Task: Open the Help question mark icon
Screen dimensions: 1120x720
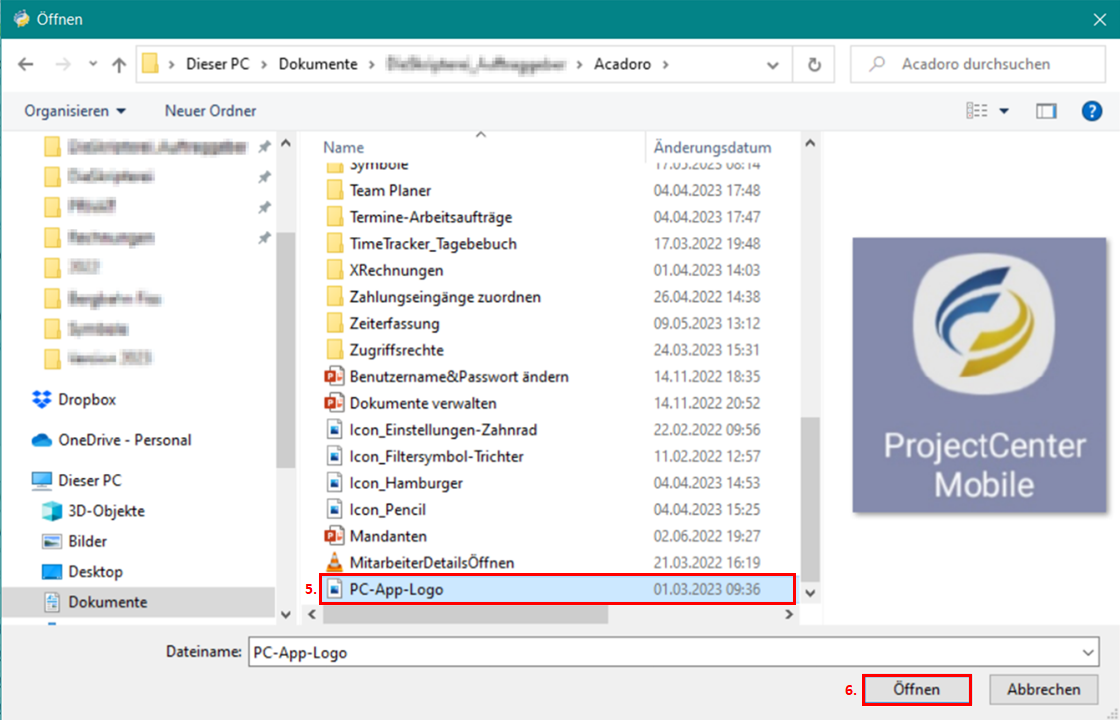Action: 1092,111
